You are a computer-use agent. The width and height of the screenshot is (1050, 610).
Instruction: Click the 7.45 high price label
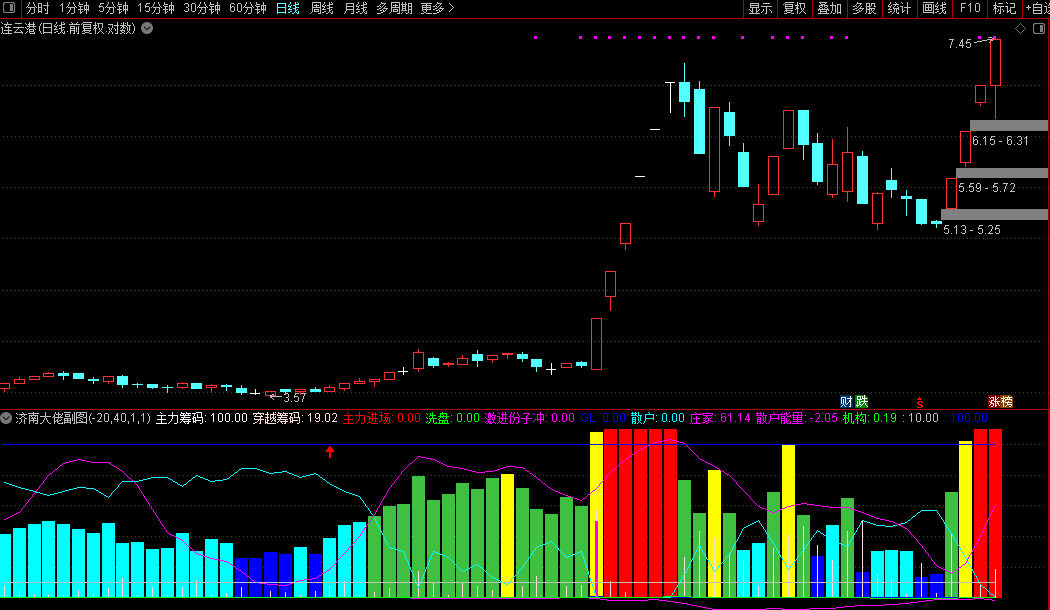pyautogui.click(x=960, y=44)
